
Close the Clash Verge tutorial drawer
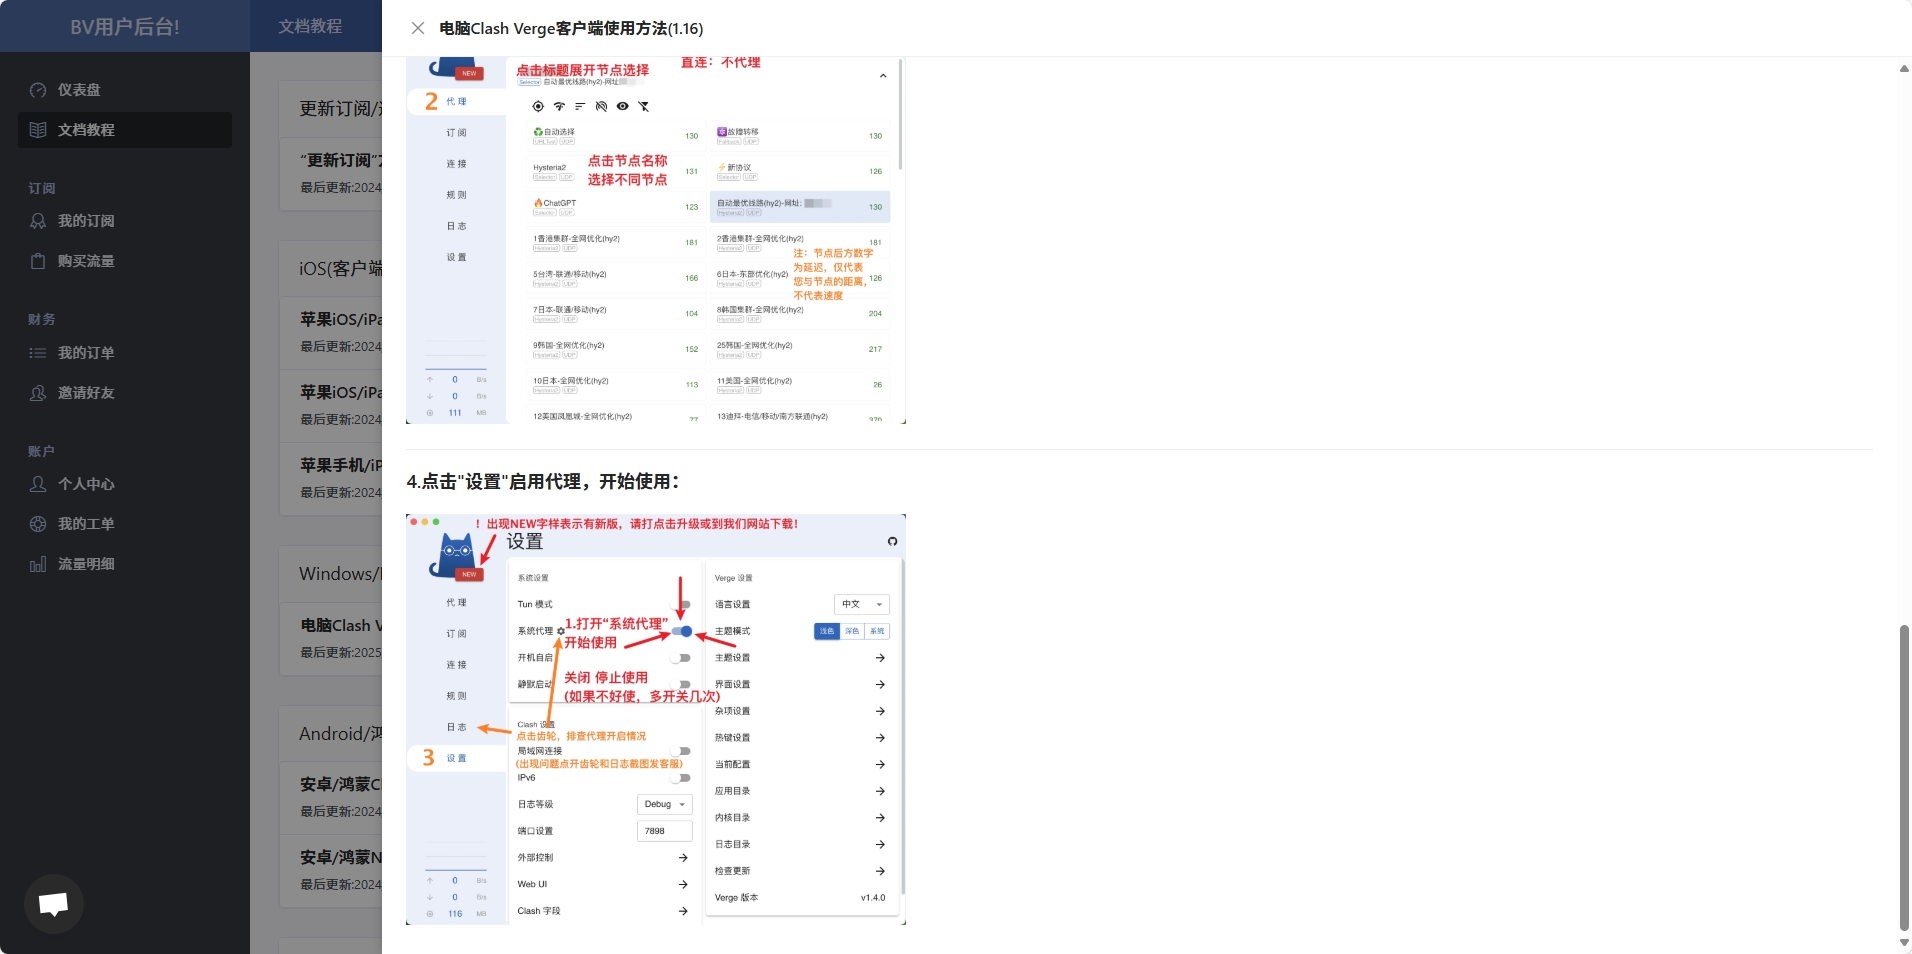coord(418,28)
